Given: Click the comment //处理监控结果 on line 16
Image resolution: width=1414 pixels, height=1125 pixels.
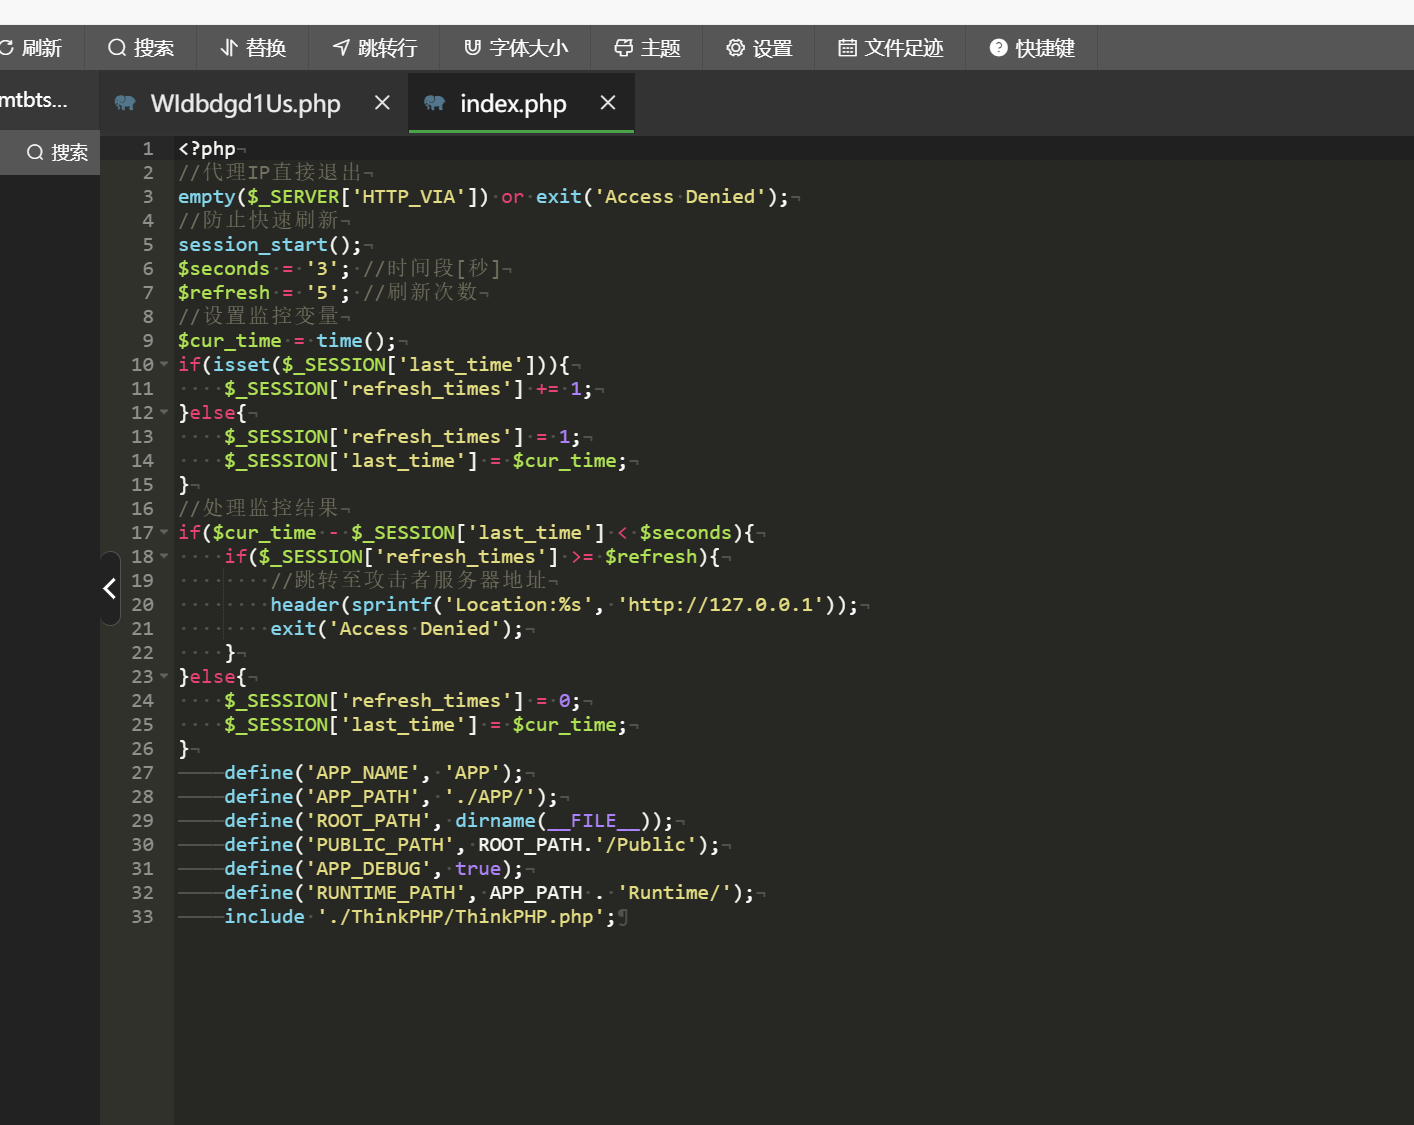Looking at the screenshot, I should tap(259, 508).
